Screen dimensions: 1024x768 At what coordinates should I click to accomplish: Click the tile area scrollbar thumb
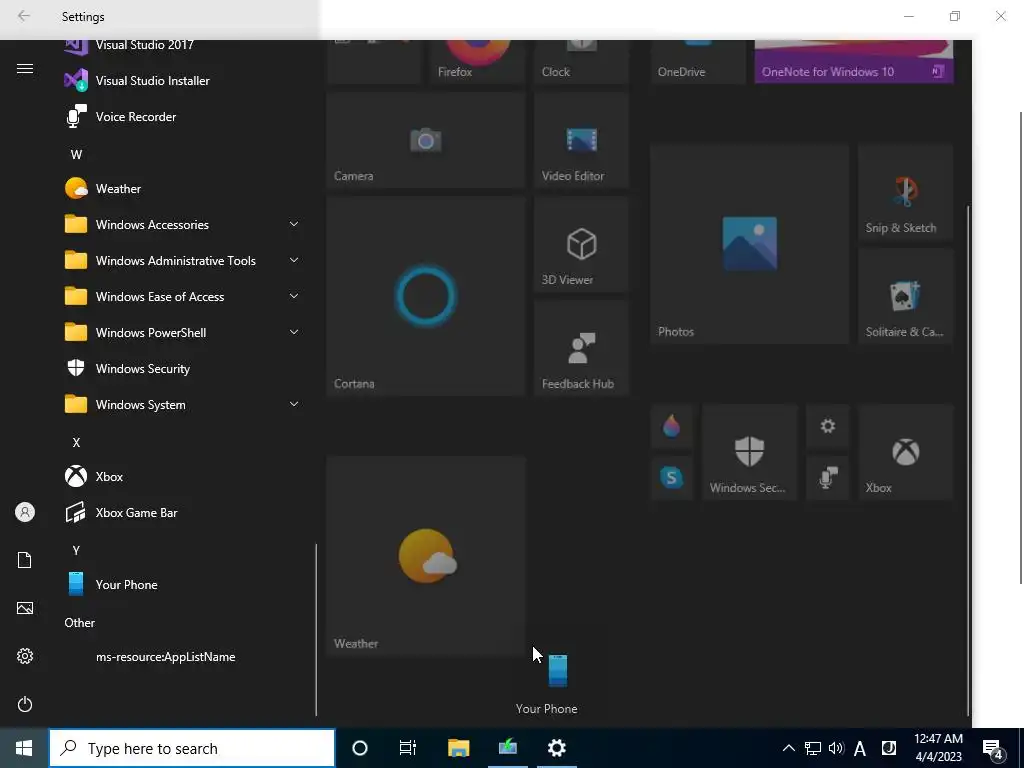967,460
